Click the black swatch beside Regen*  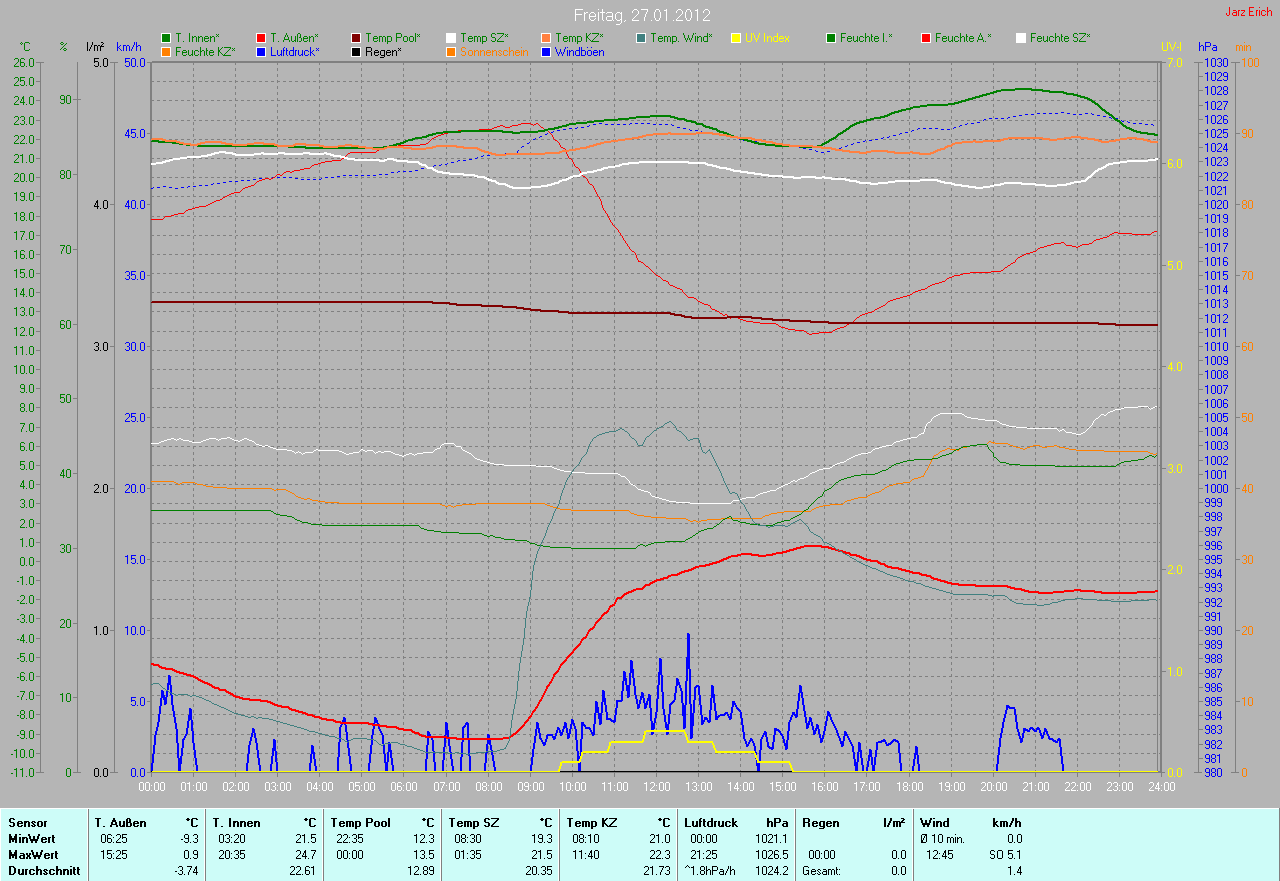356,51
